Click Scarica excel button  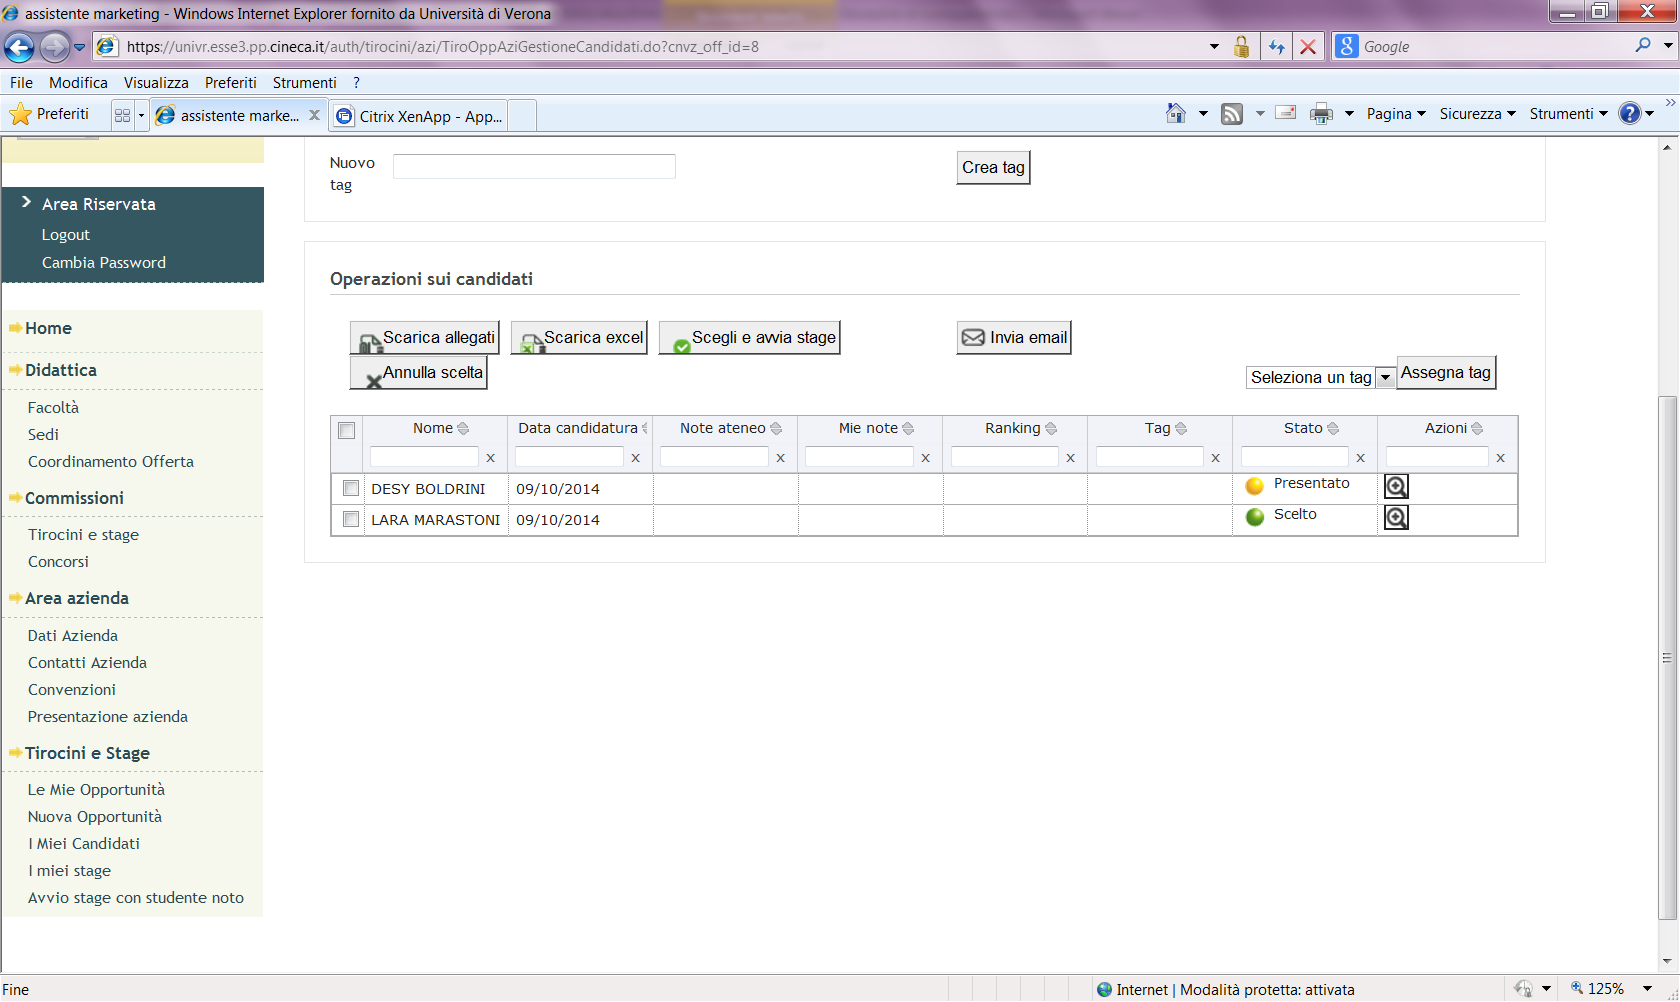coord(580,338)
